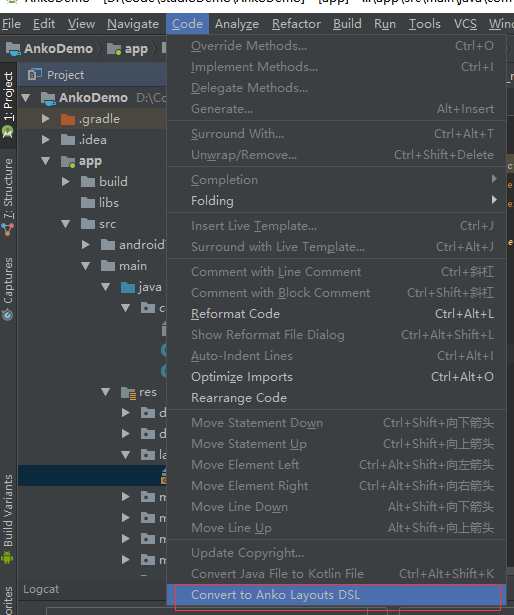Click the Android icon on Build Variants
Screen dimensions: 514x615
coord(7,557)
